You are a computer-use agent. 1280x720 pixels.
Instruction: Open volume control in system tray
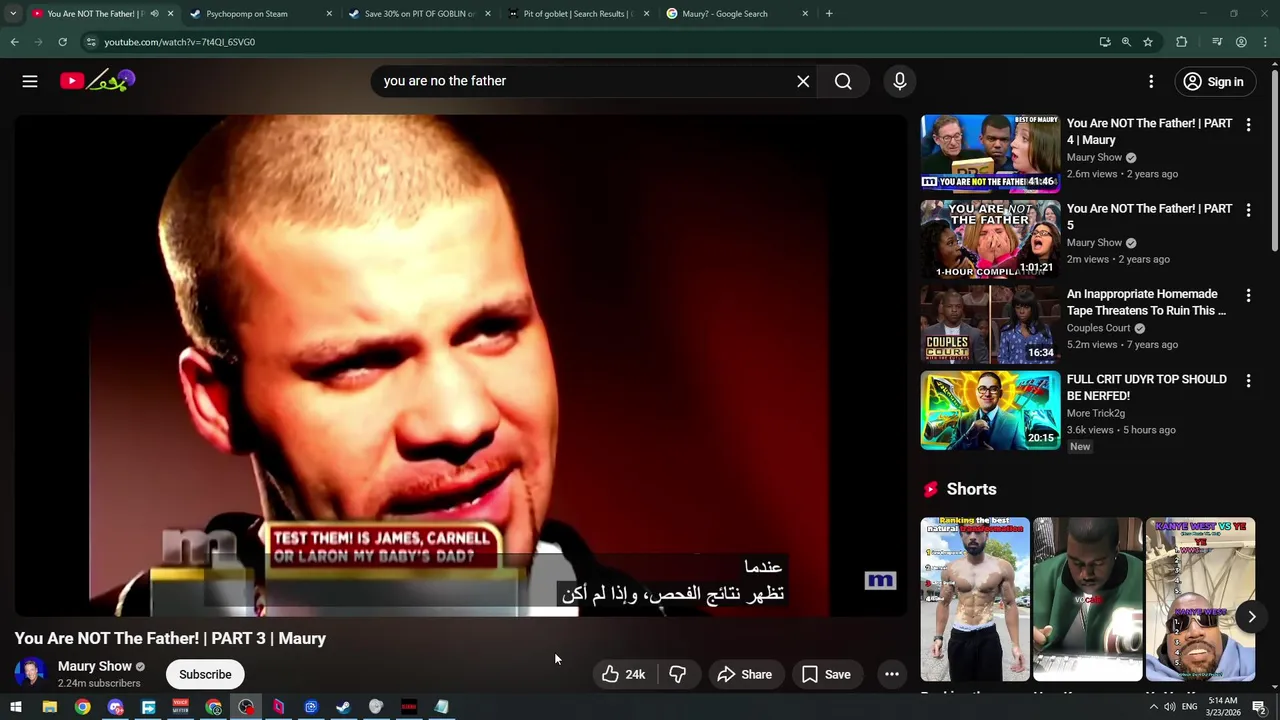pyautogui.click(x=1169, y=707)
